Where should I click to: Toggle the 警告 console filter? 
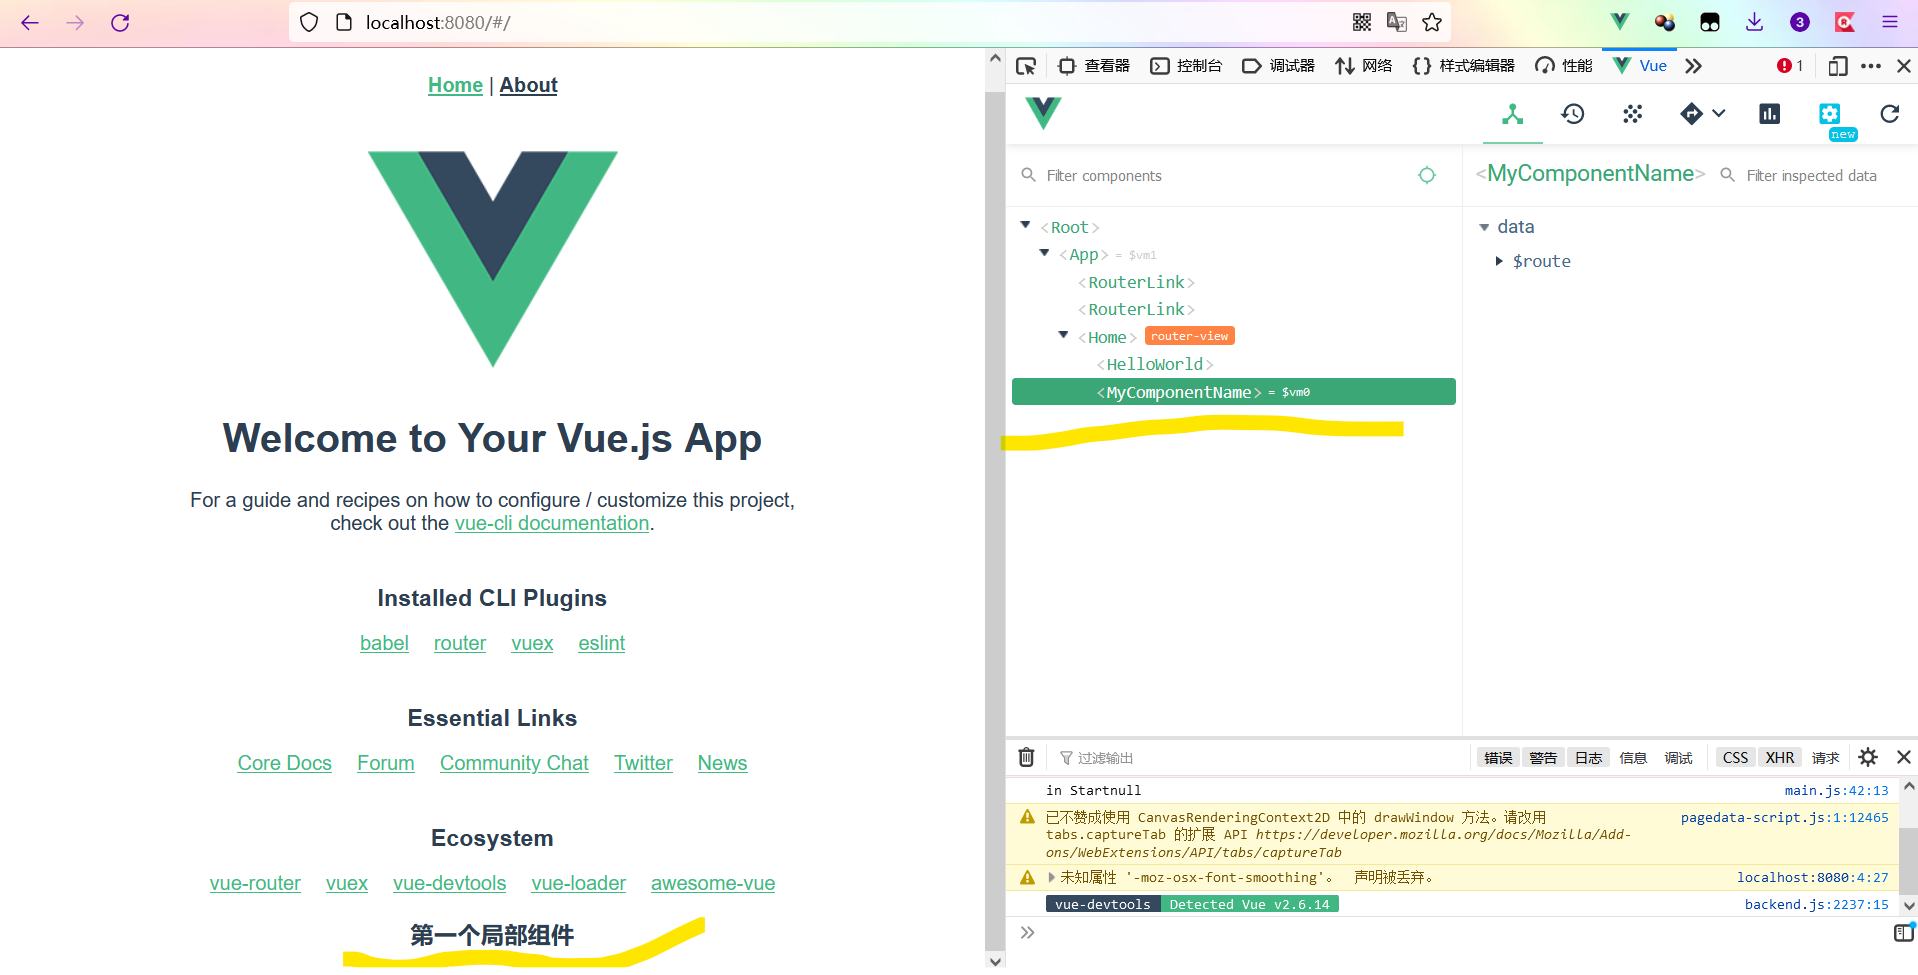[x=1542, y=758]
